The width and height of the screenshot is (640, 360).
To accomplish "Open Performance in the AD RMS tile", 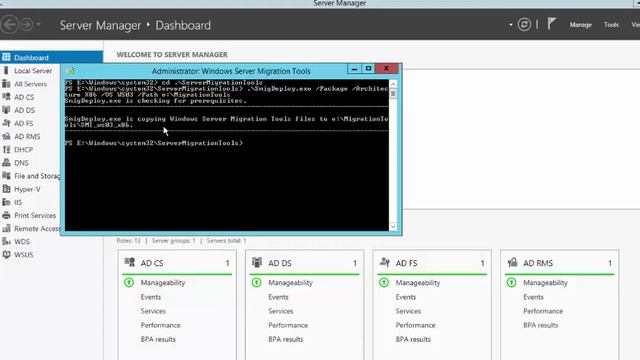I will (x=543, y=311).
